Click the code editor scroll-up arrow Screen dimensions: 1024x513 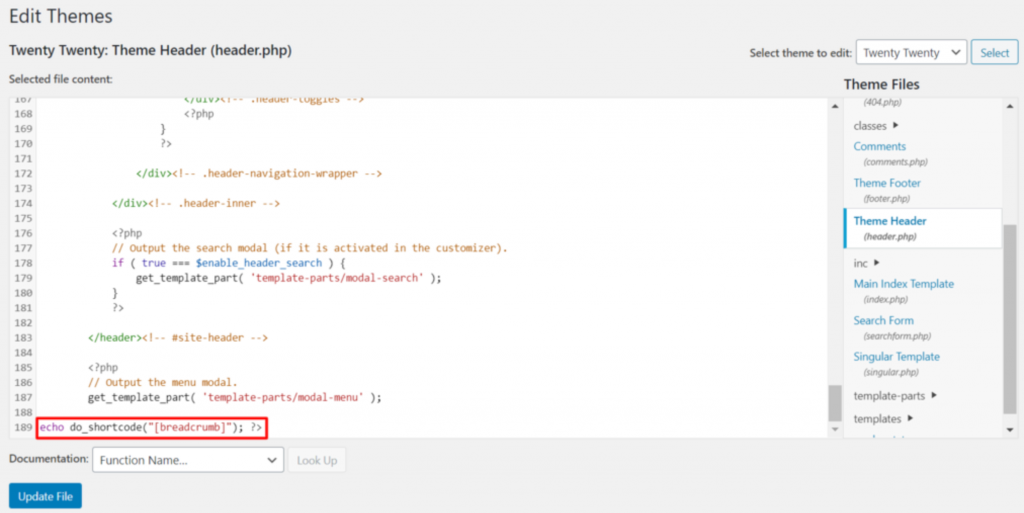click(x=835, y=106)
